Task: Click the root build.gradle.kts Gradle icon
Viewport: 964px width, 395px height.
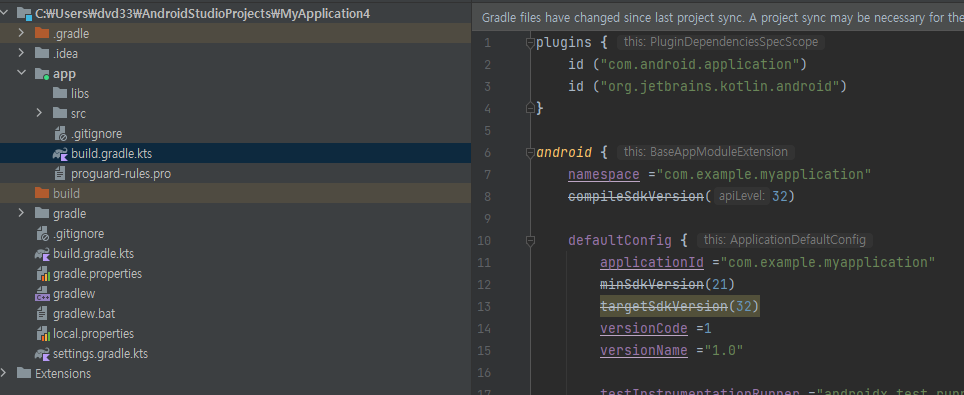Action: click(42, 254)
